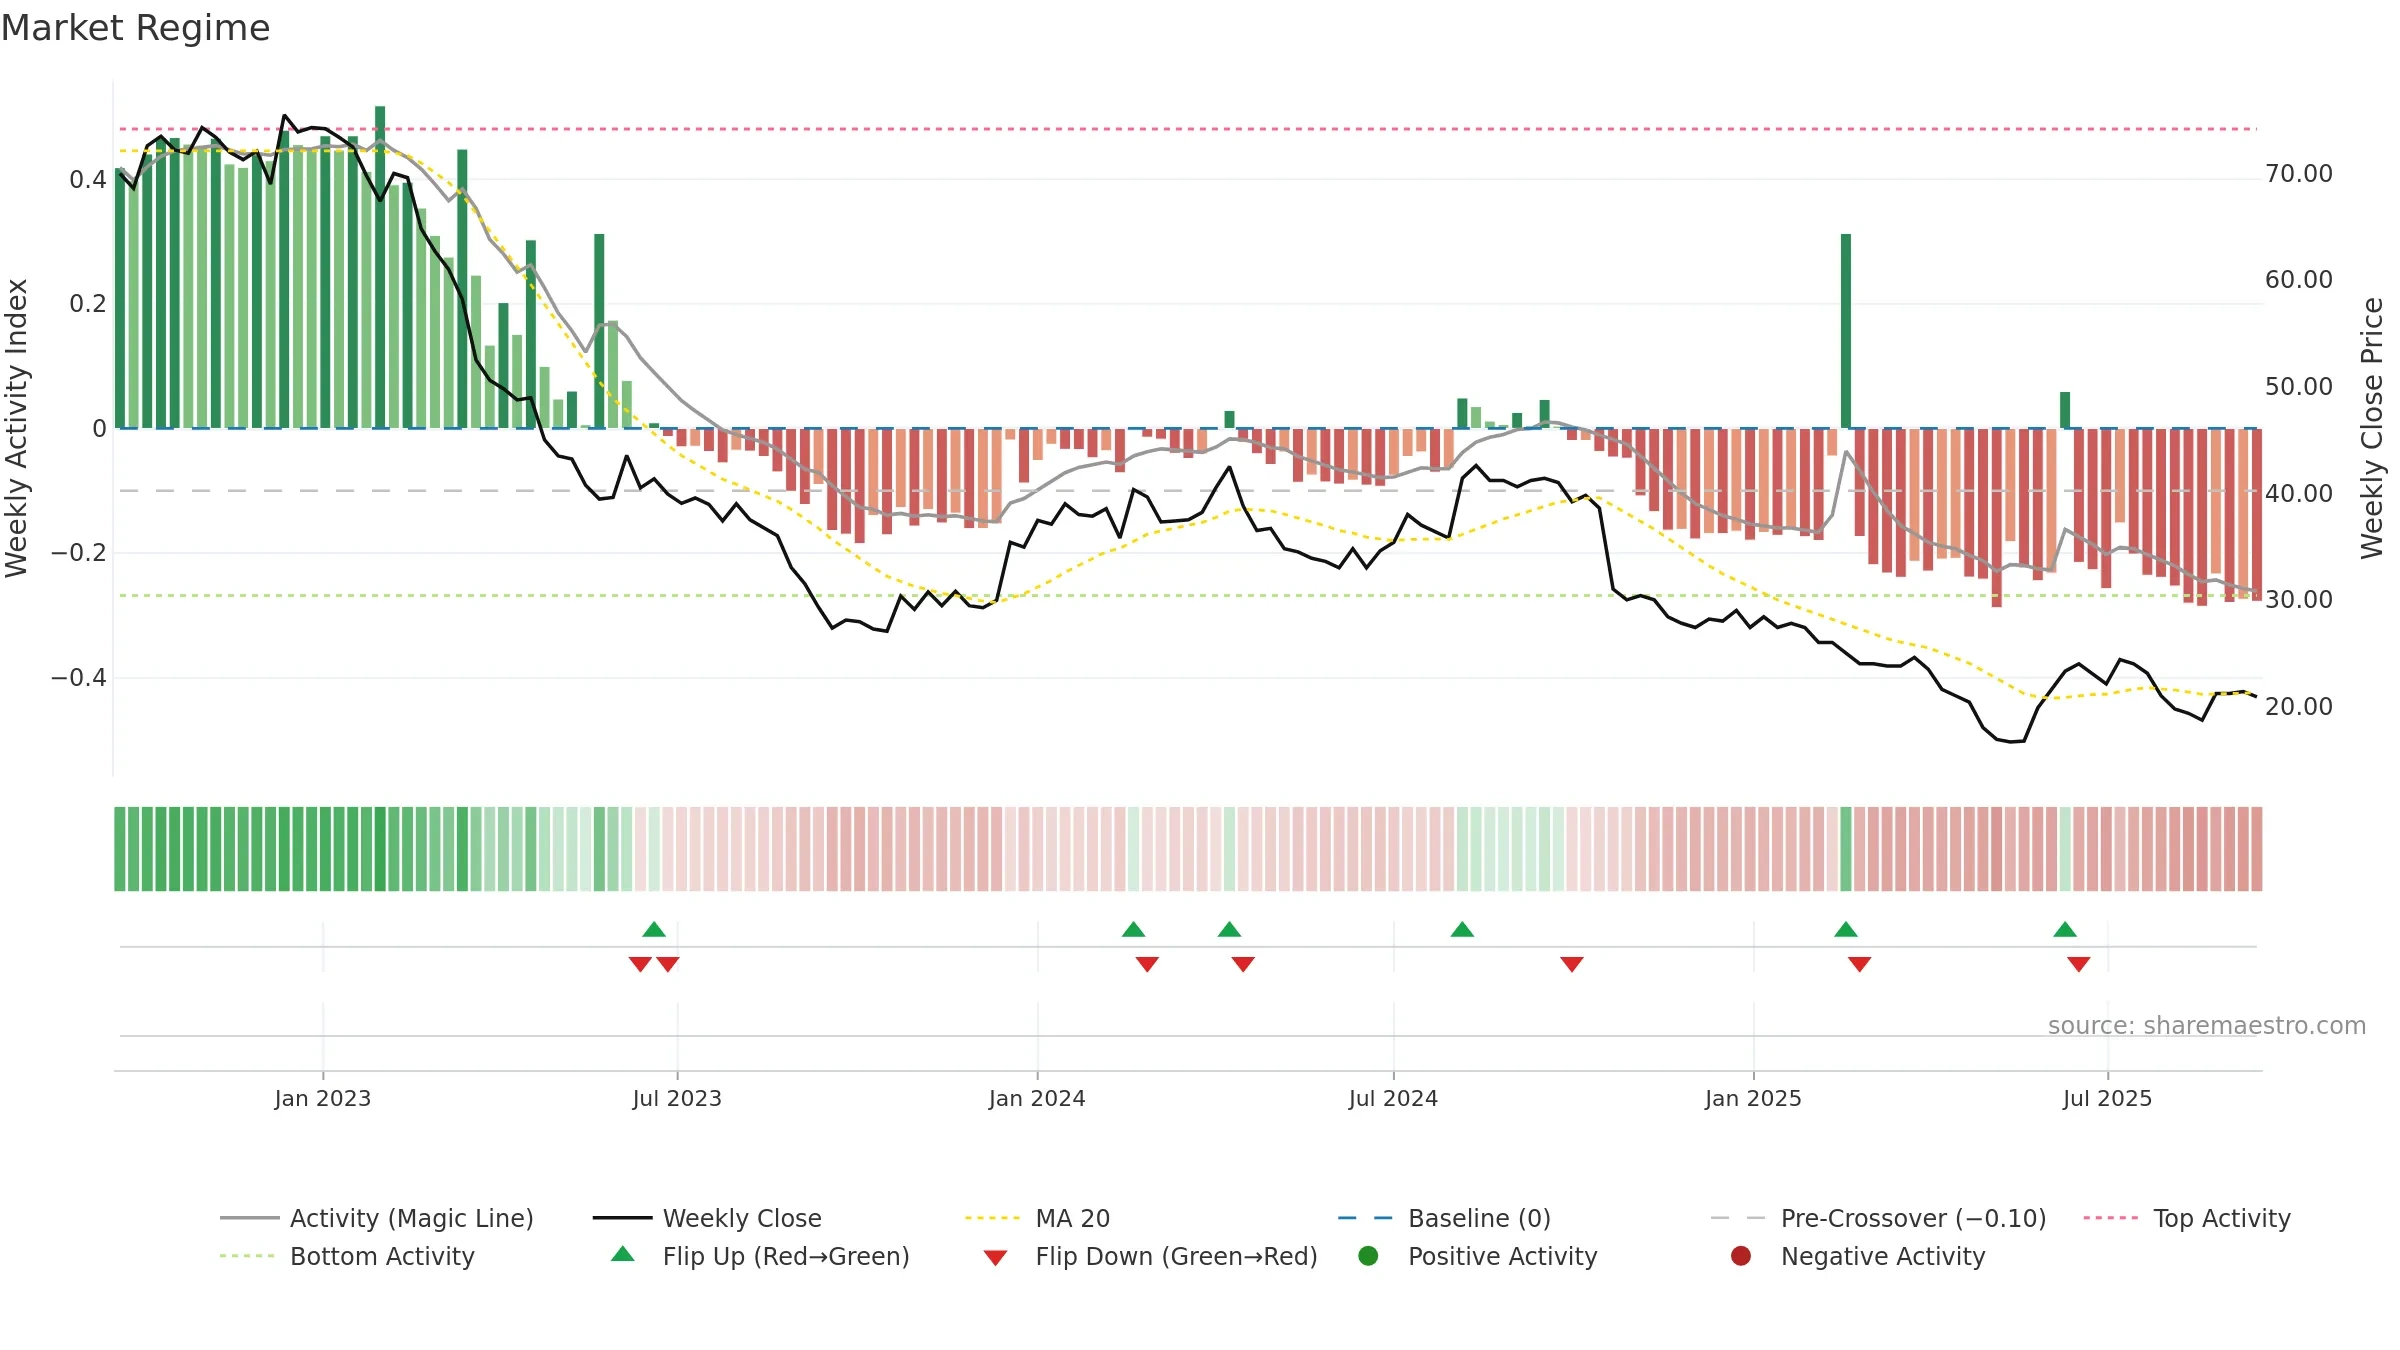Image resolution: width=2400 pixels, height=1350 pixels.
Task: Click the Activity (Magic Line) legend entry
Action: click(x=377, y=1218)
